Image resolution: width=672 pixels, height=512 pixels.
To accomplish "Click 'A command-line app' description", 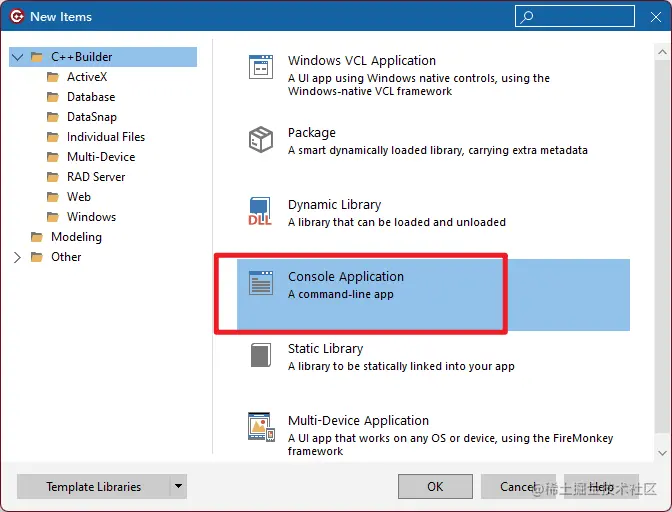I will [x=341, y=294].
